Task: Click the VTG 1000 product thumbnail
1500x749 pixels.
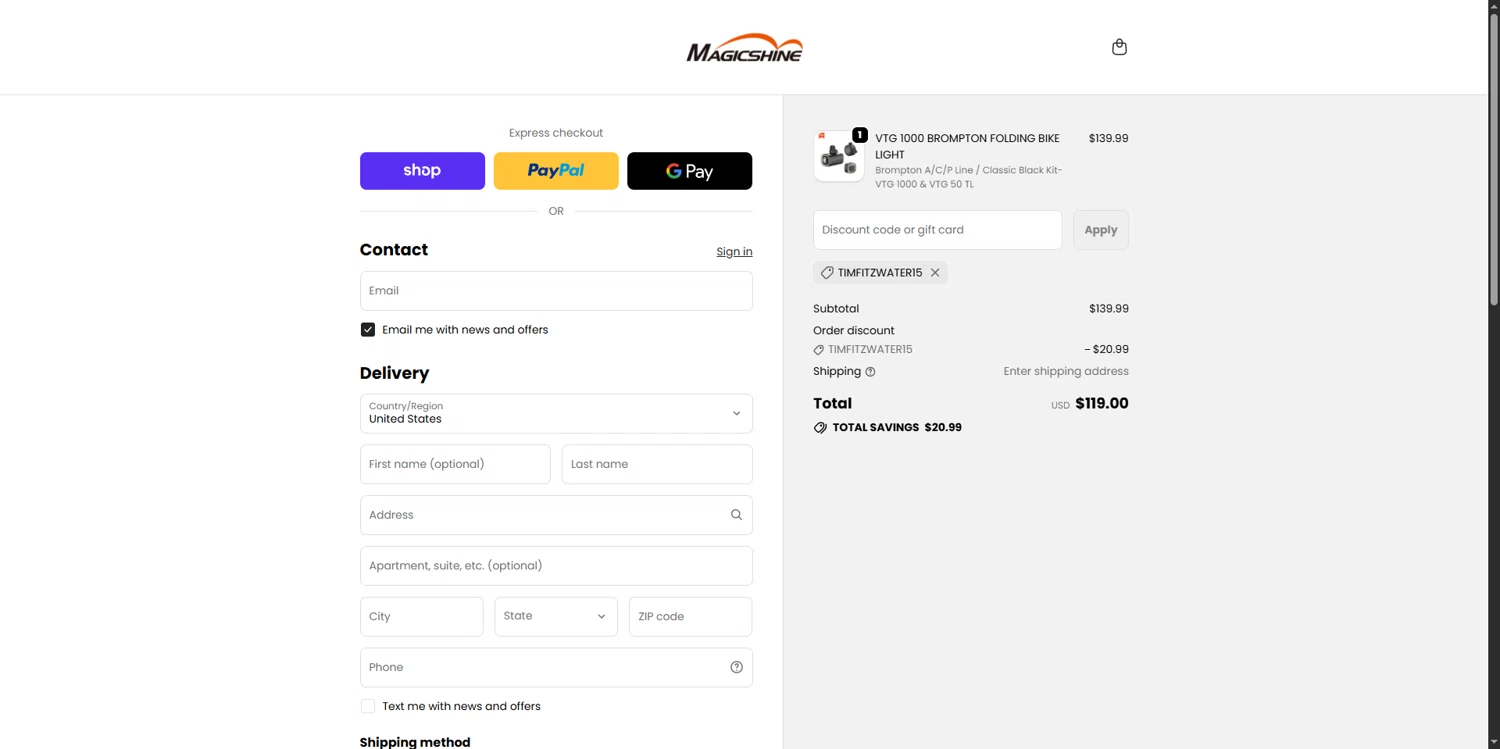Action: point(839,156)
